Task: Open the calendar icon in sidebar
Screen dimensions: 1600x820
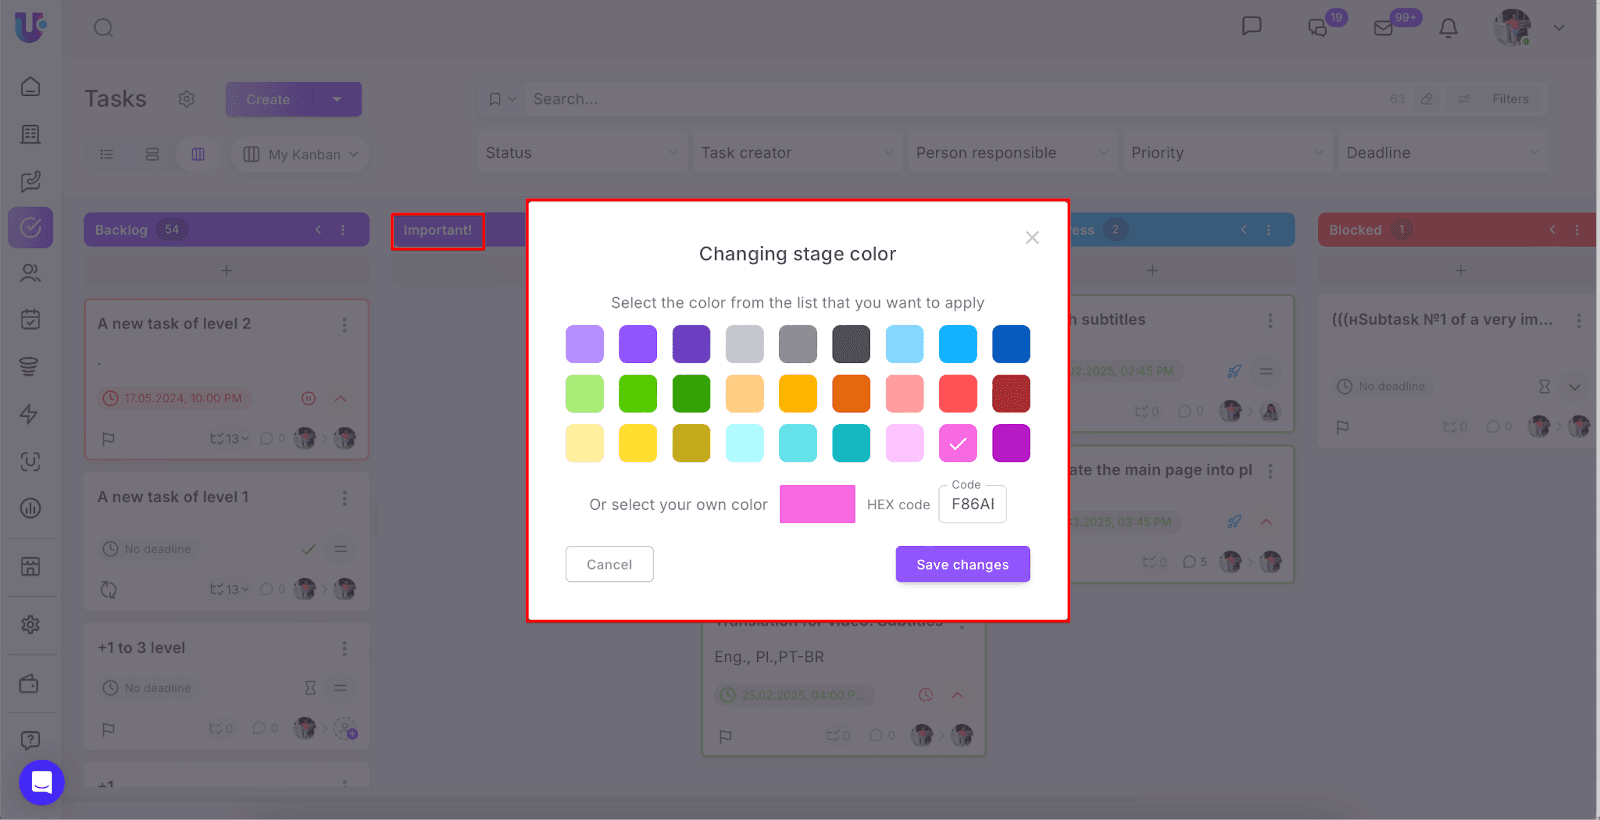Action: (x=31, y=319)
